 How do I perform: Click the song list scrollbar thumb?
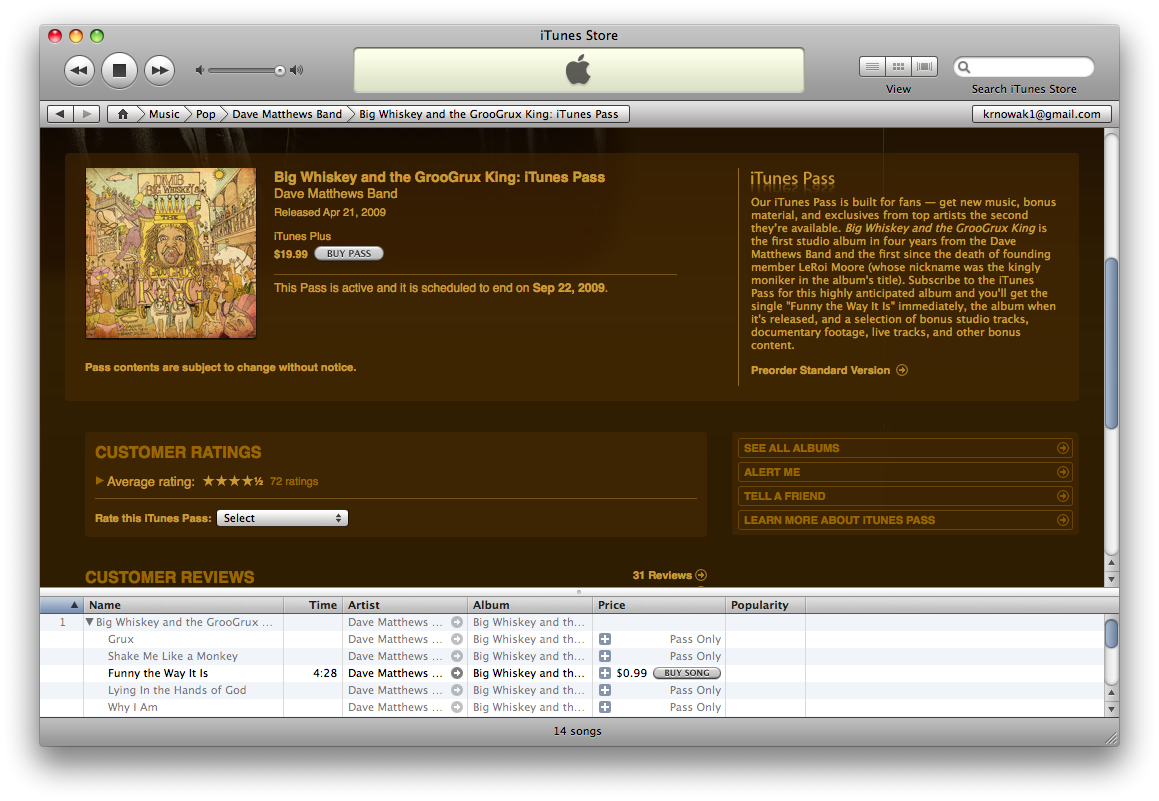[x=1112, y=634]
